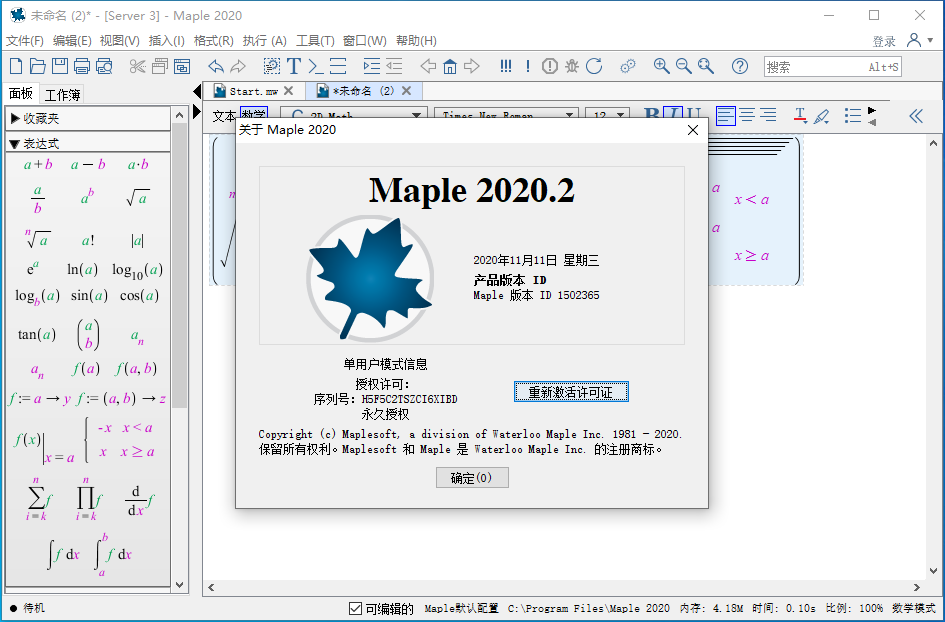The height and width of the screenshot is (622, 945).
Task: Switch input to 文本 mode
Action: 224,116
